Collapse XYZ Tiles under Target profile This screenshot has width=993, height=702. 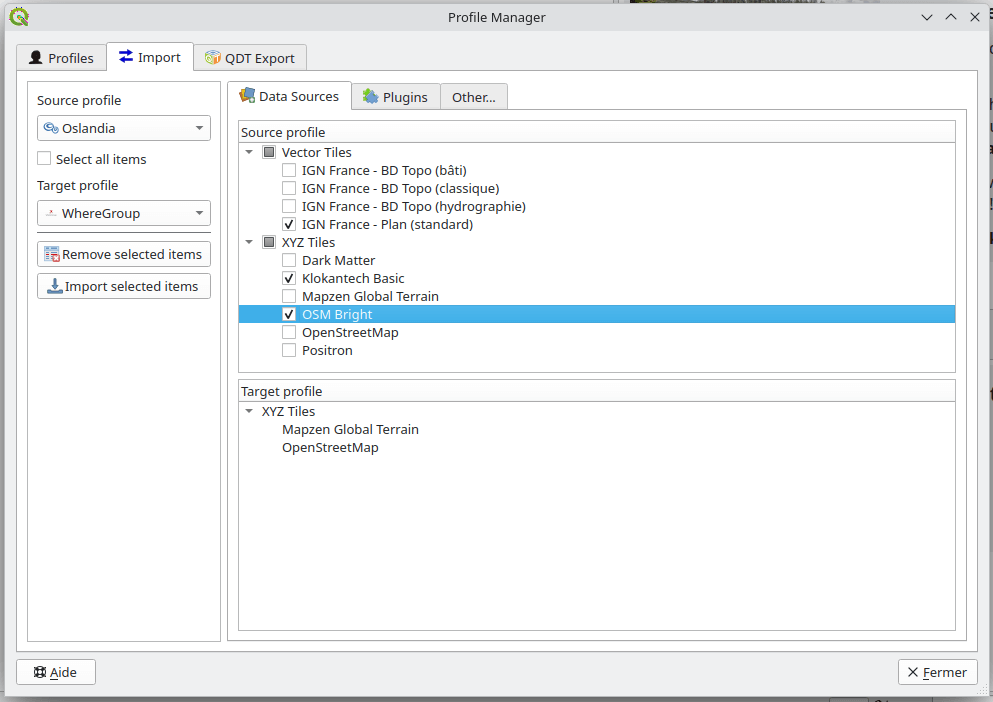point(249,411)
